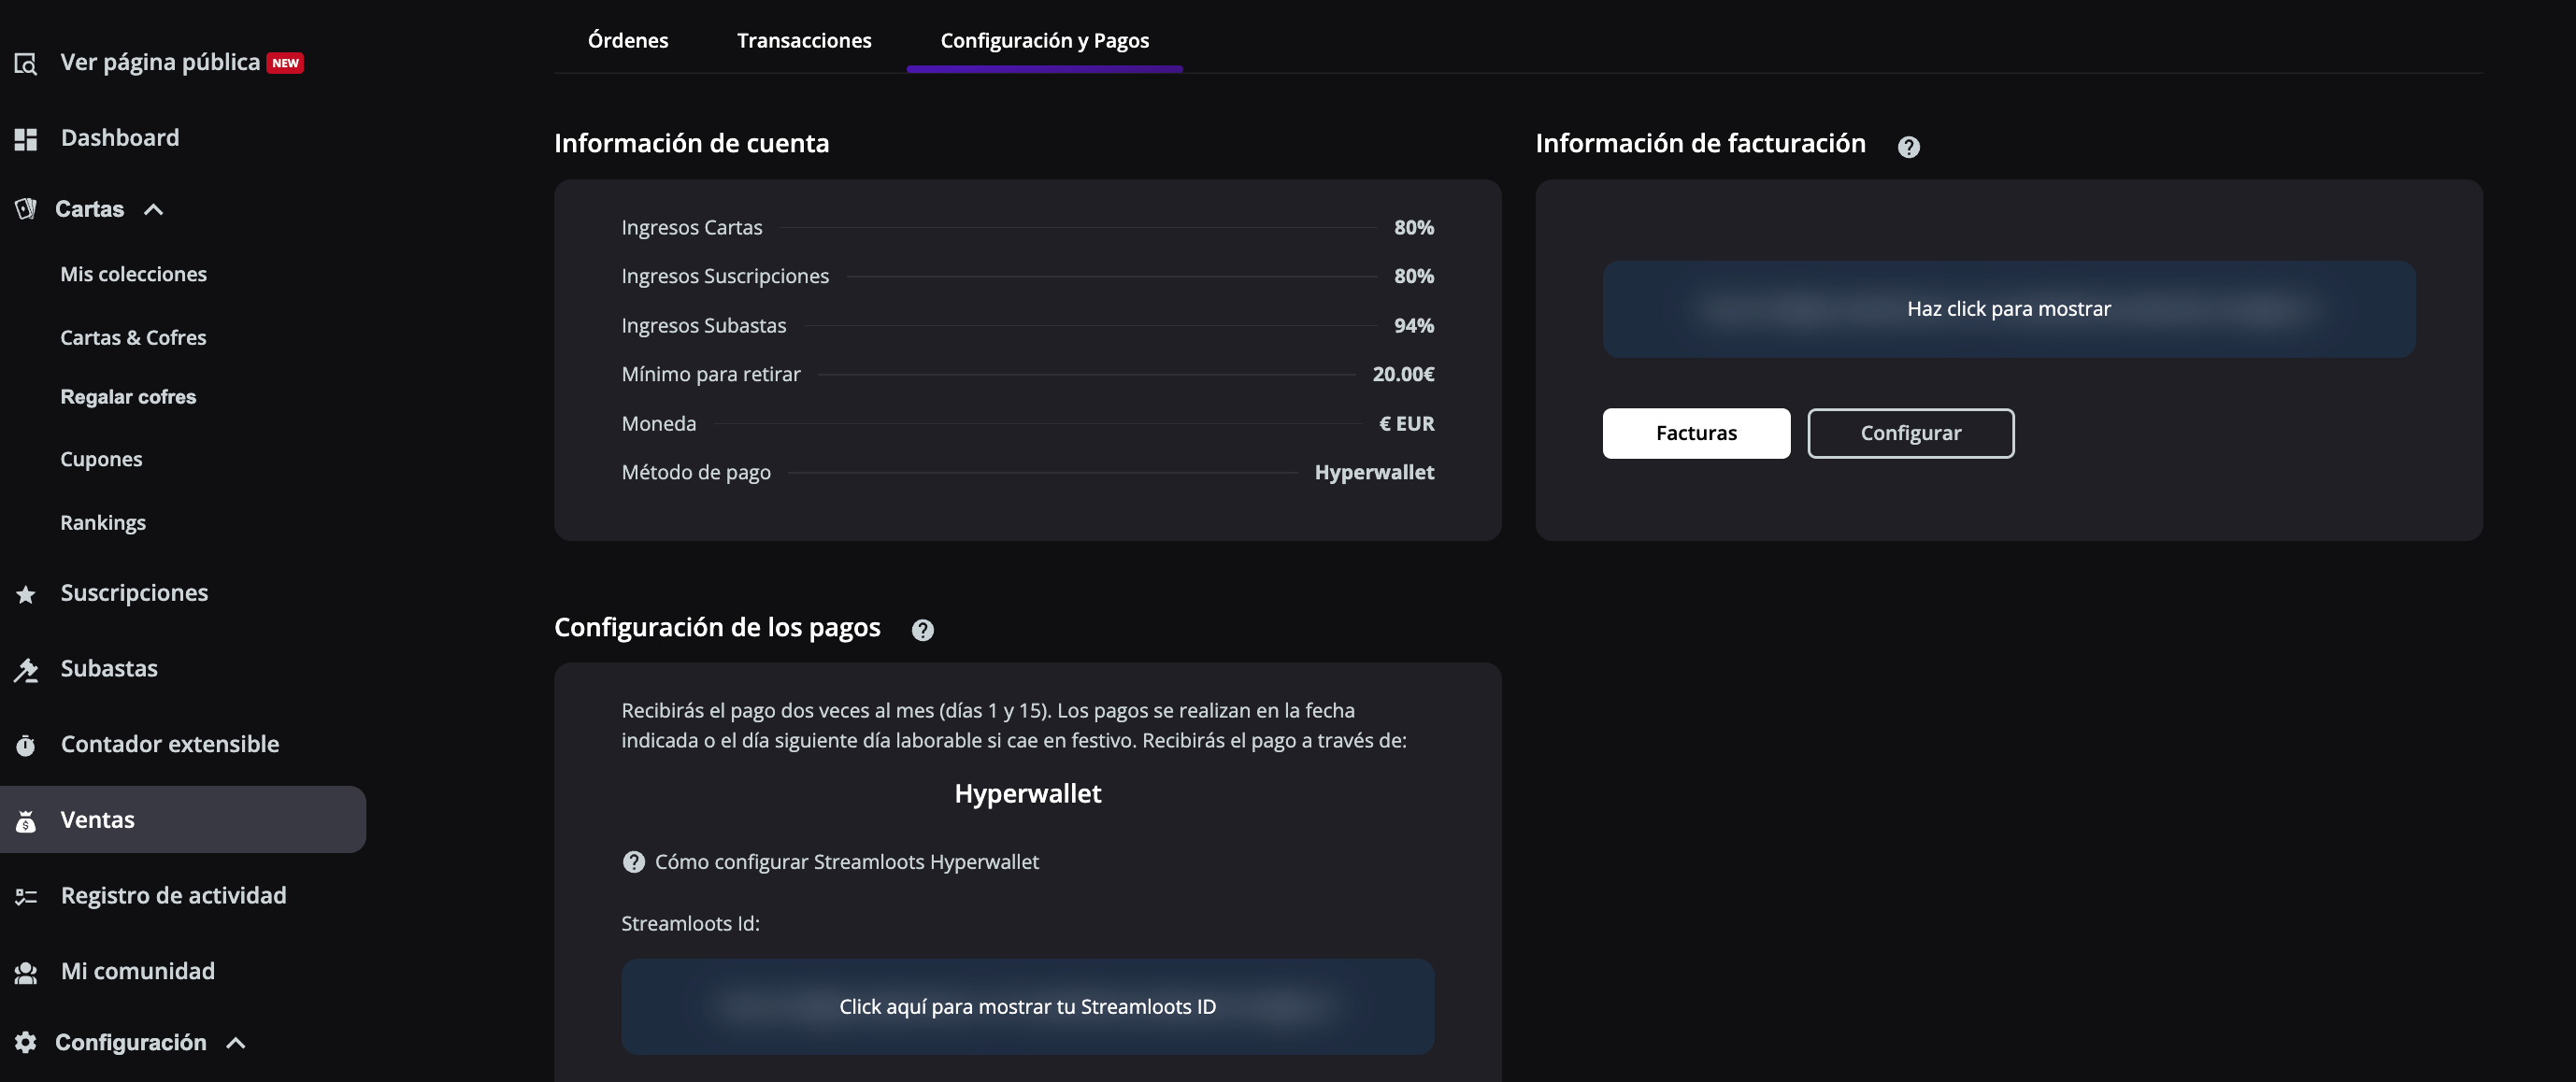Collapse the Configuración section chevron
This screenshot has height=1082, width=2576.
[x=236, y=1043]
